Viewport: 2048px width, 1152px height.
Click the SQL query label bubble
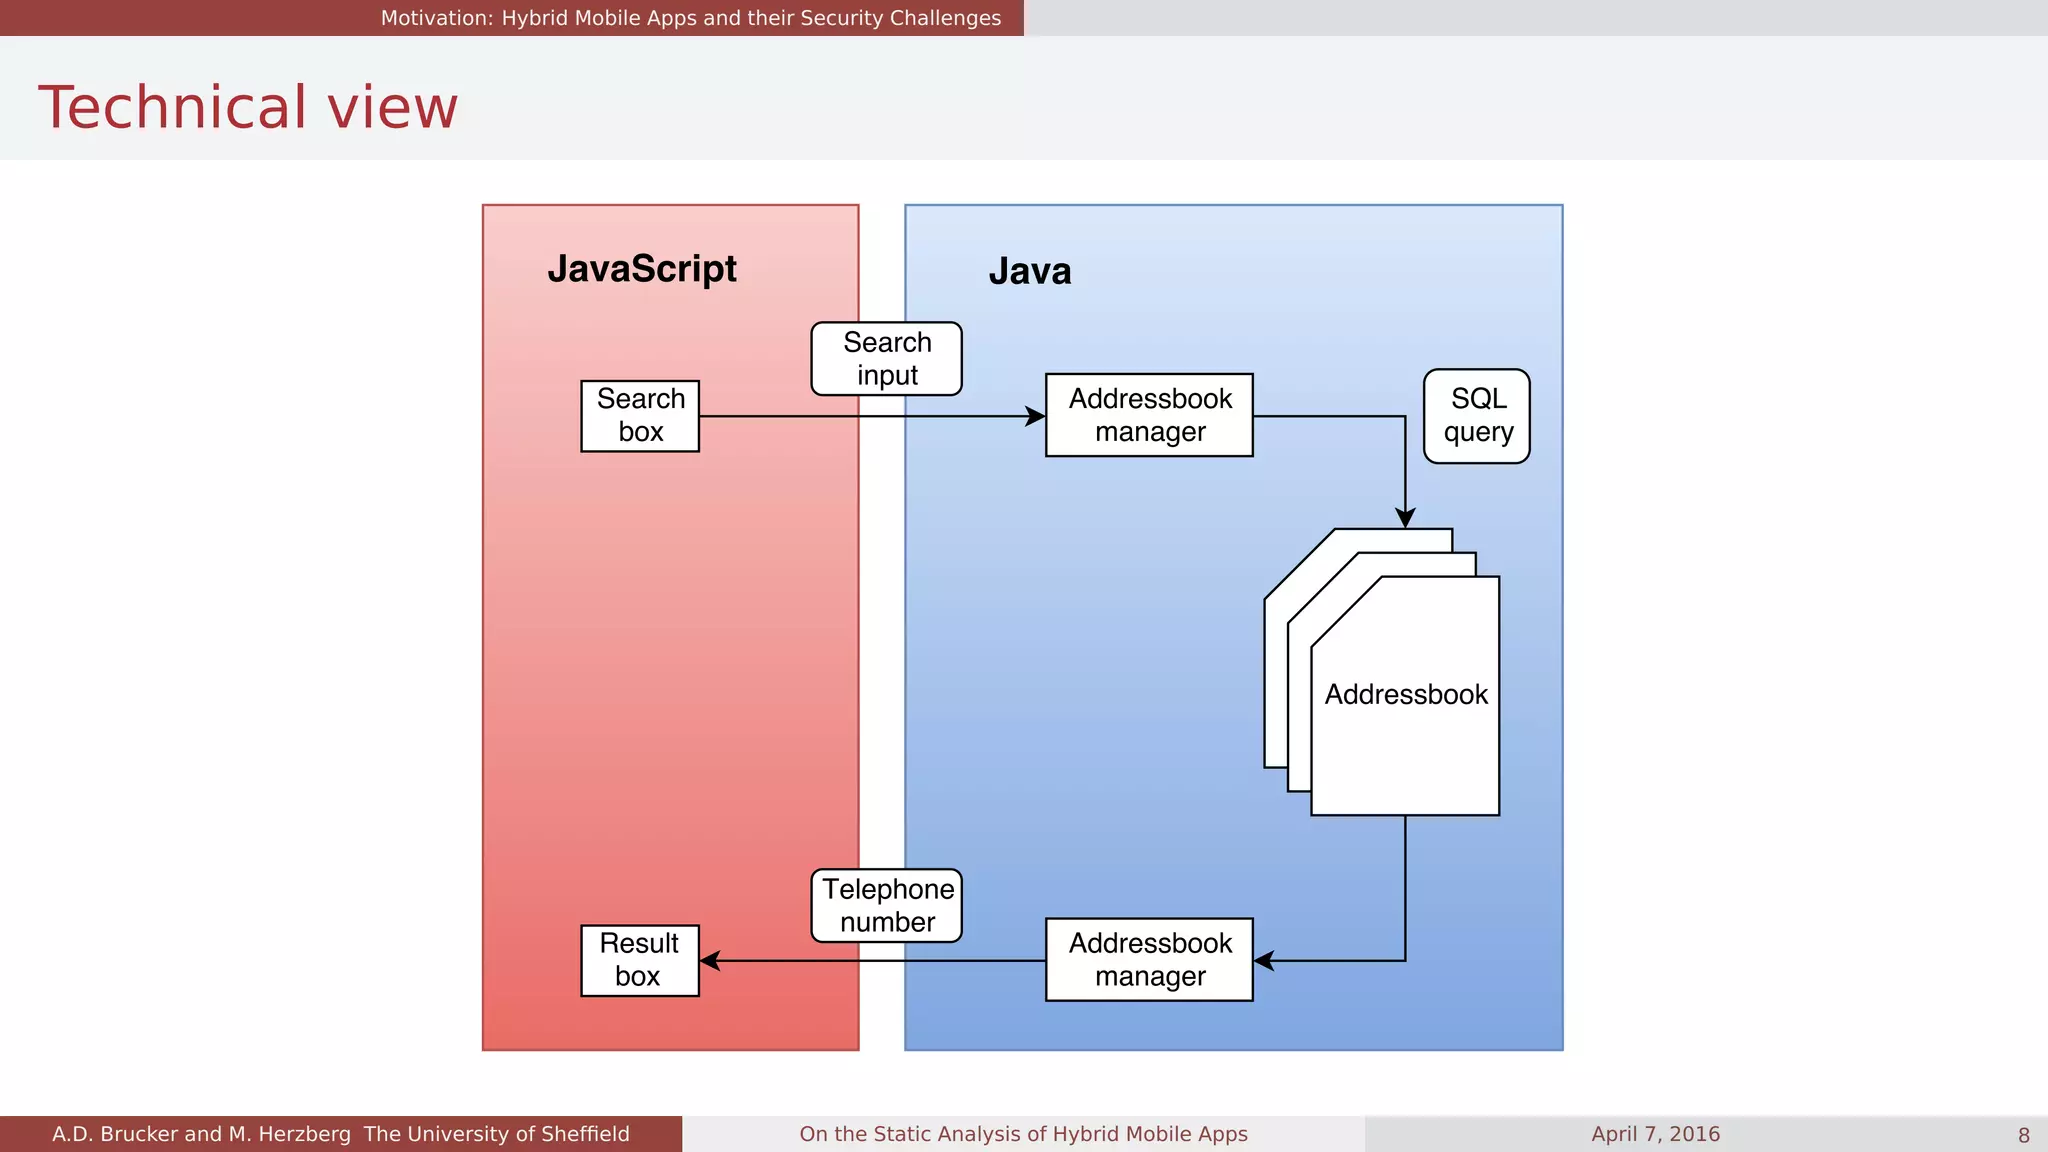[1477, 416]
